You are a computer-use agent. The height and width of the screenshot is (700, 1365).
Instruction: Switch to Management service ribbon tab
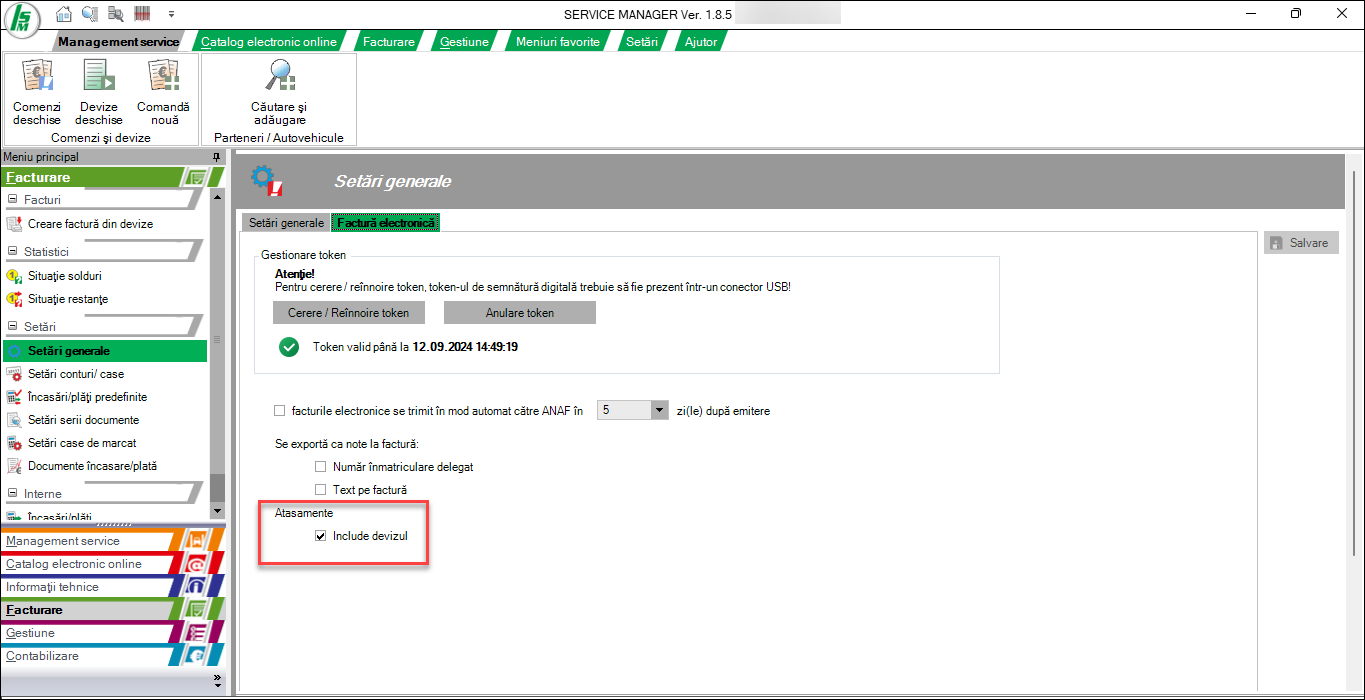(x=118, y=42)
